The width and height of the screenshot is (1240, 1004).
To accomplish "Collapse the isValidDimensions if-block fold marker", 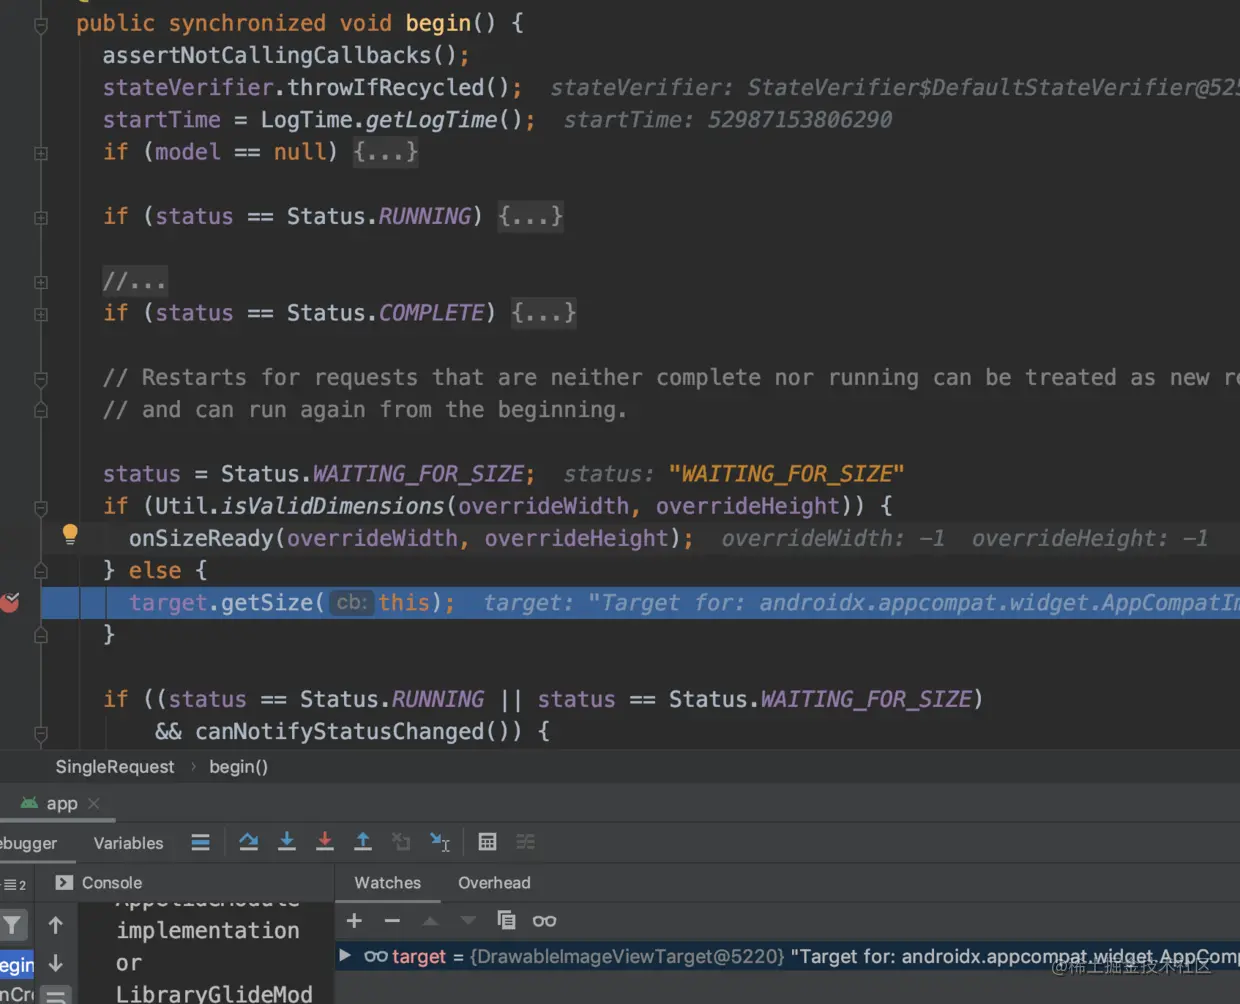I will pos(41,507).
